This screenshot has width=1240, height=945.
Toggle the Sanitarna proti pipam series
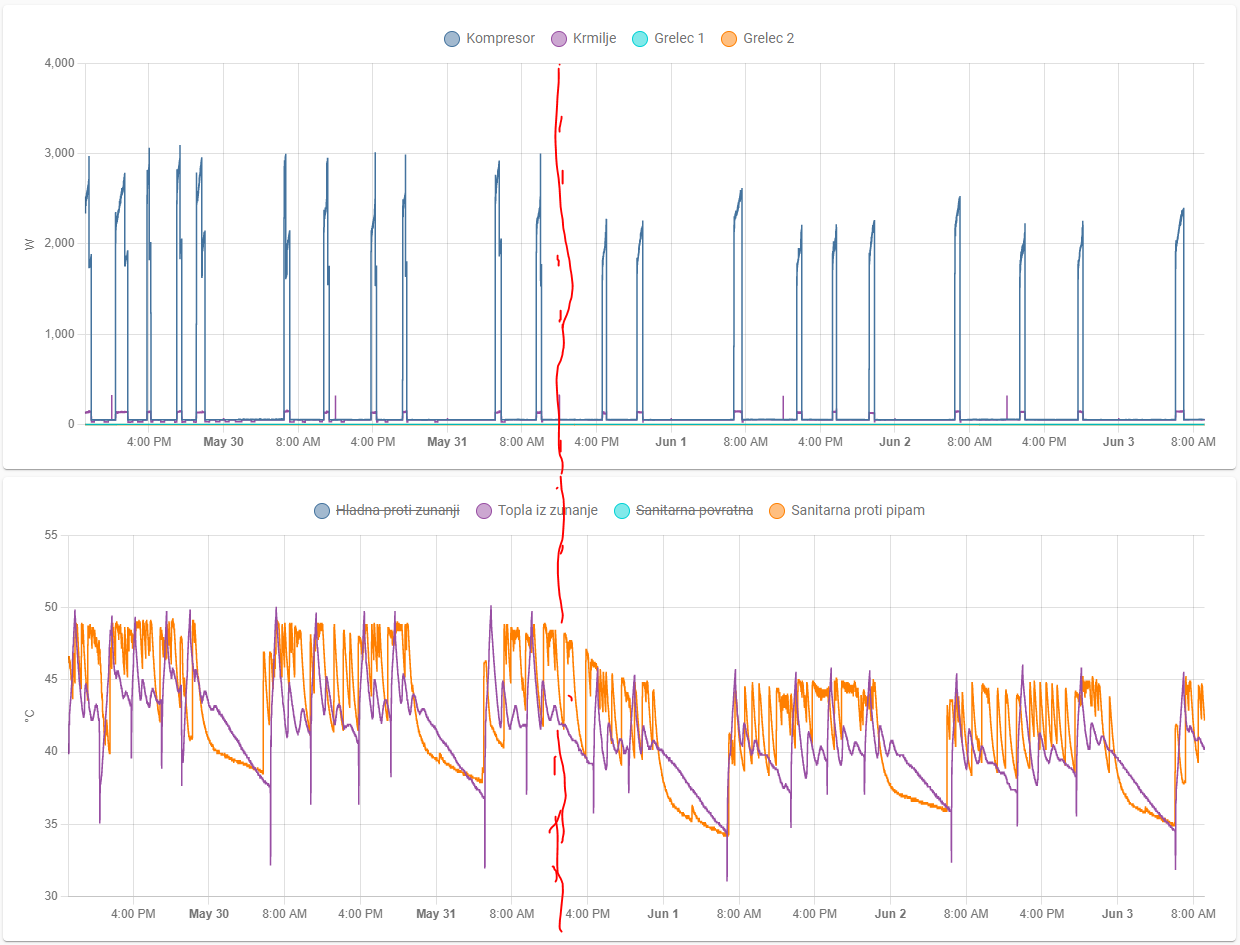coord(858,511)
